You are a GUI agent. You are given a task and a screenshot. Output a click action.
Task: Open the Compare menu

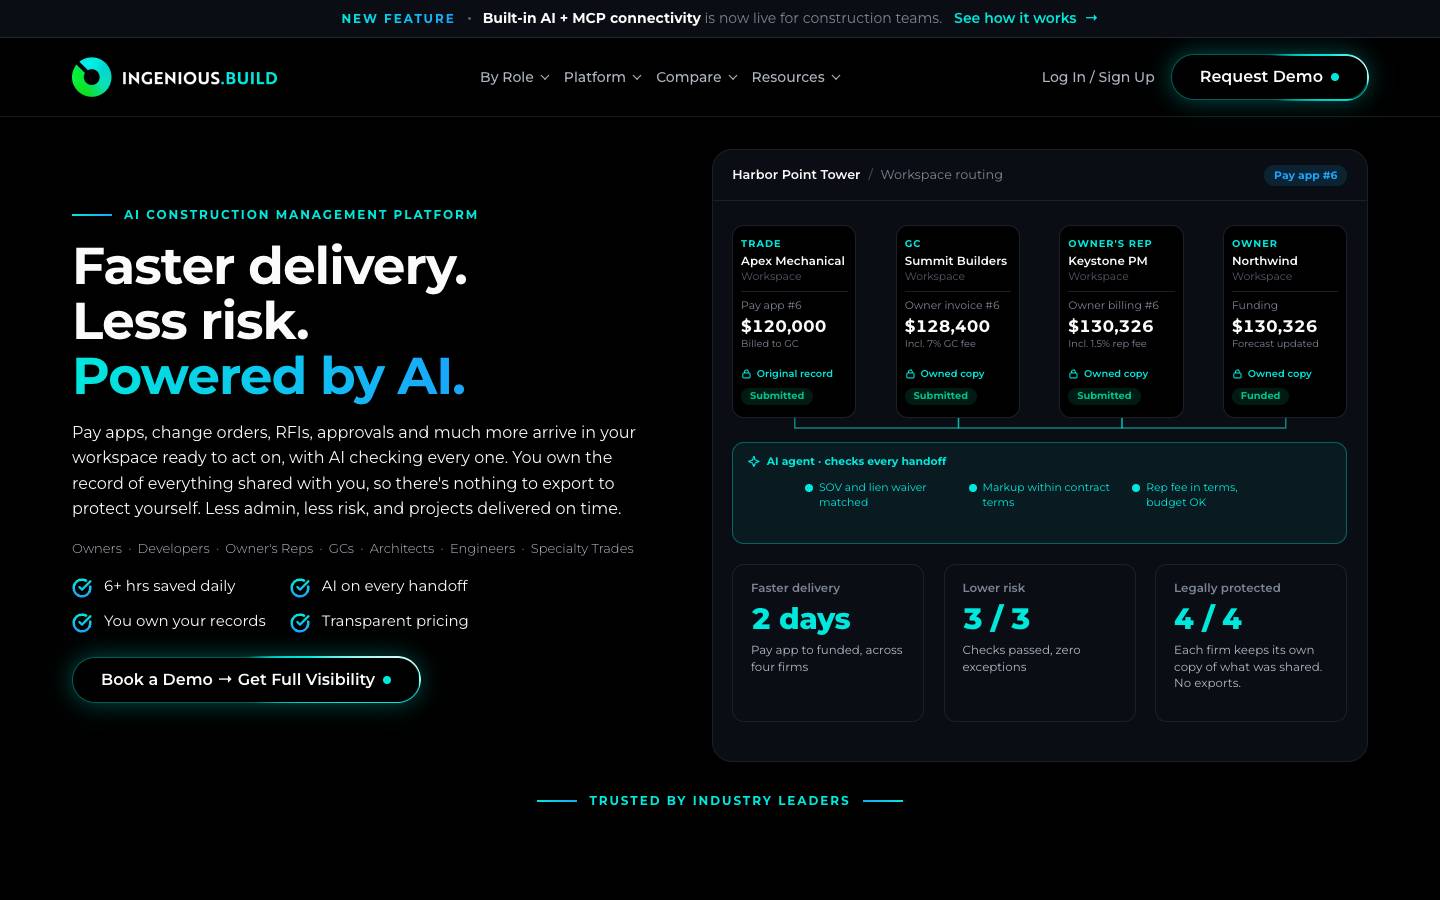(x=697, y=77)
